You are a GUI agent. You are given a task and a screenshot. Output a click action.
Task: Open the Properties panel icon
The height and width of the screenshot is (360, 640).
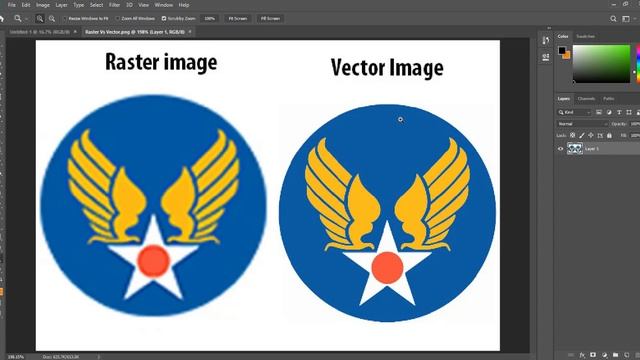[546, 58]
